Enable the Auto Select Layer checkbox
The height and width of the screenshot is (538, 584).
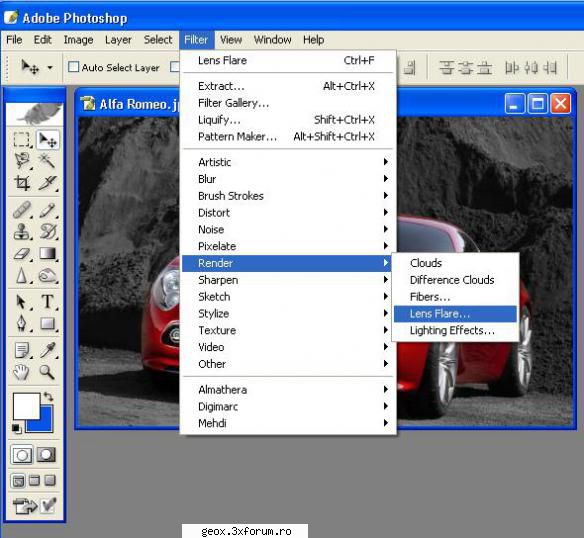(x=74, y=67)
